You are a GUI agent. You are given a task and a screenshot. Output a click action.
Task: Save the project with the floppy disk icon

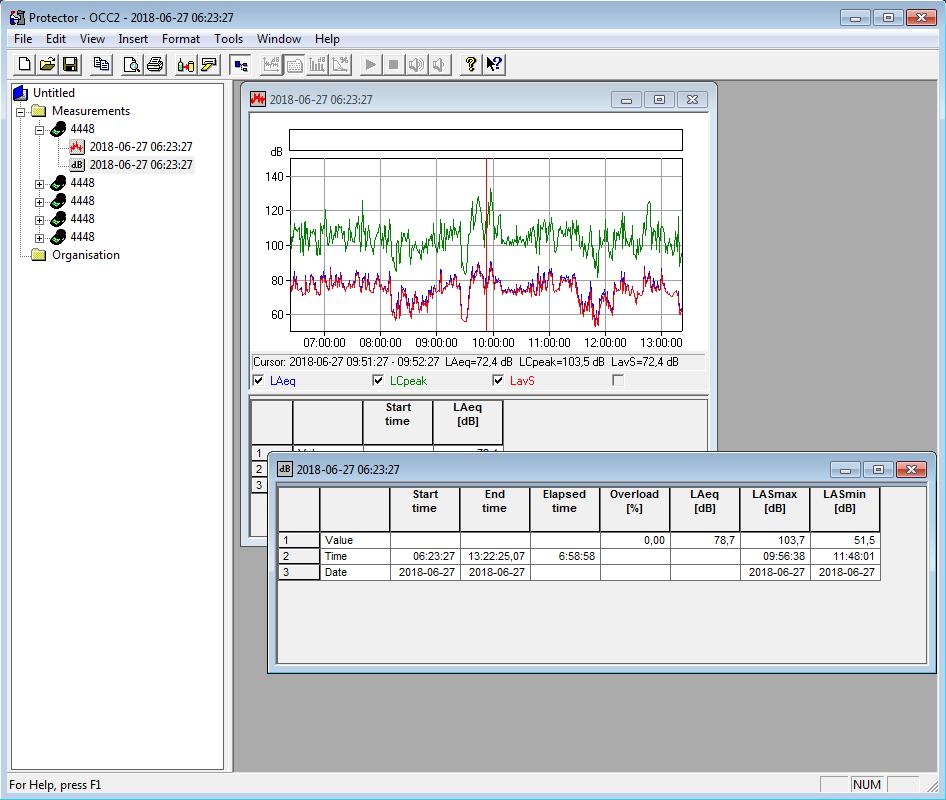71,64
